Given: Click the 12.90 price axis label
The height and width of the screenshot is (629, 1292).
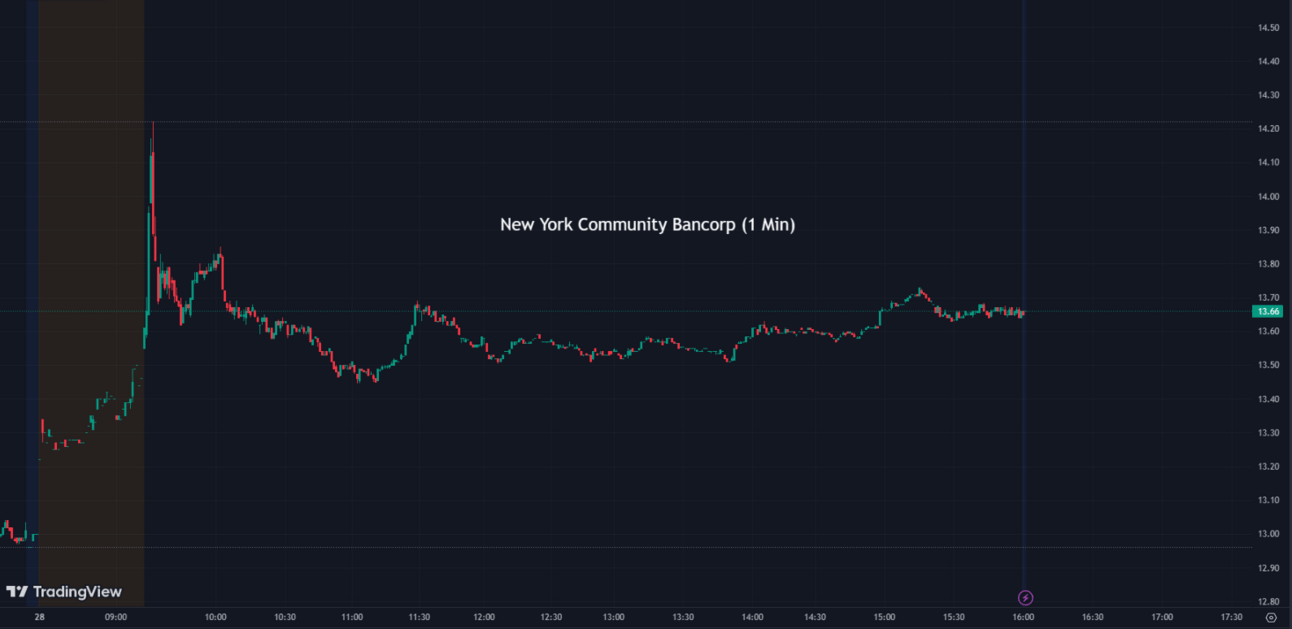Looking at the screenshot, I should [x=1268, y=568].
